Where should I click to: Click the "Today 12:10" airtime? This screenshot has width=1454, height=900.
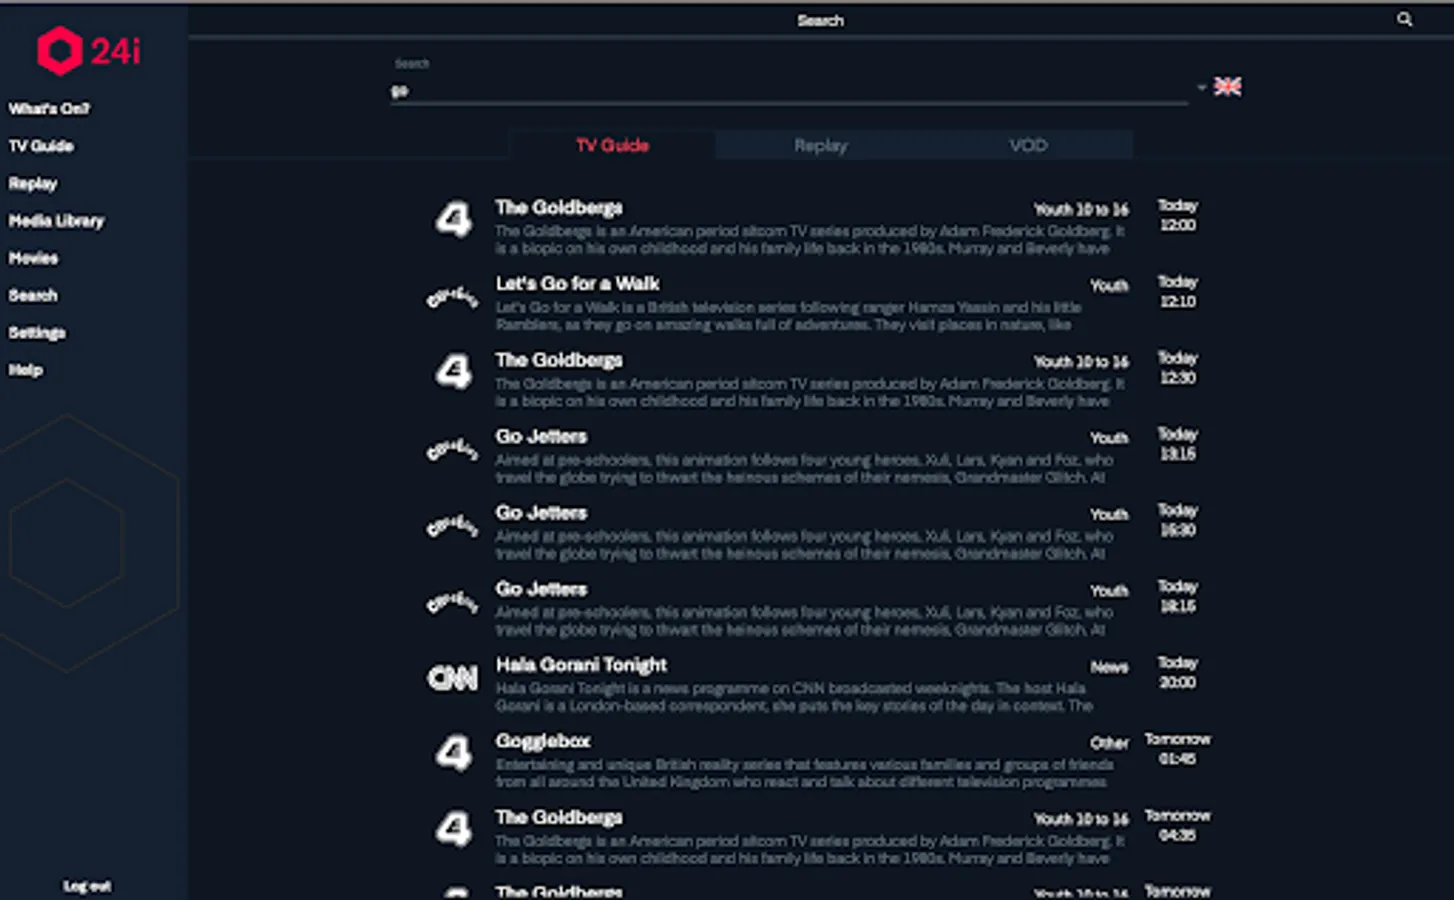click(1178, 291)
